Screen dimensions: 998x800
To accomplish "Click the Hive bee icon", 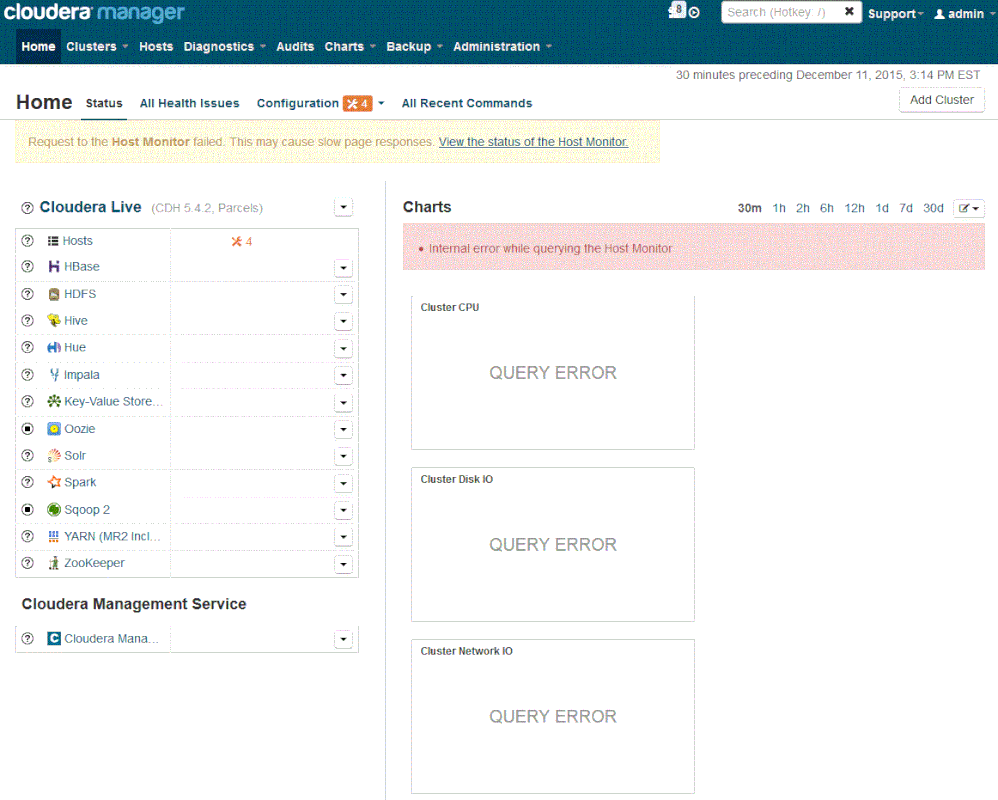I will click(x=54, y=321).
